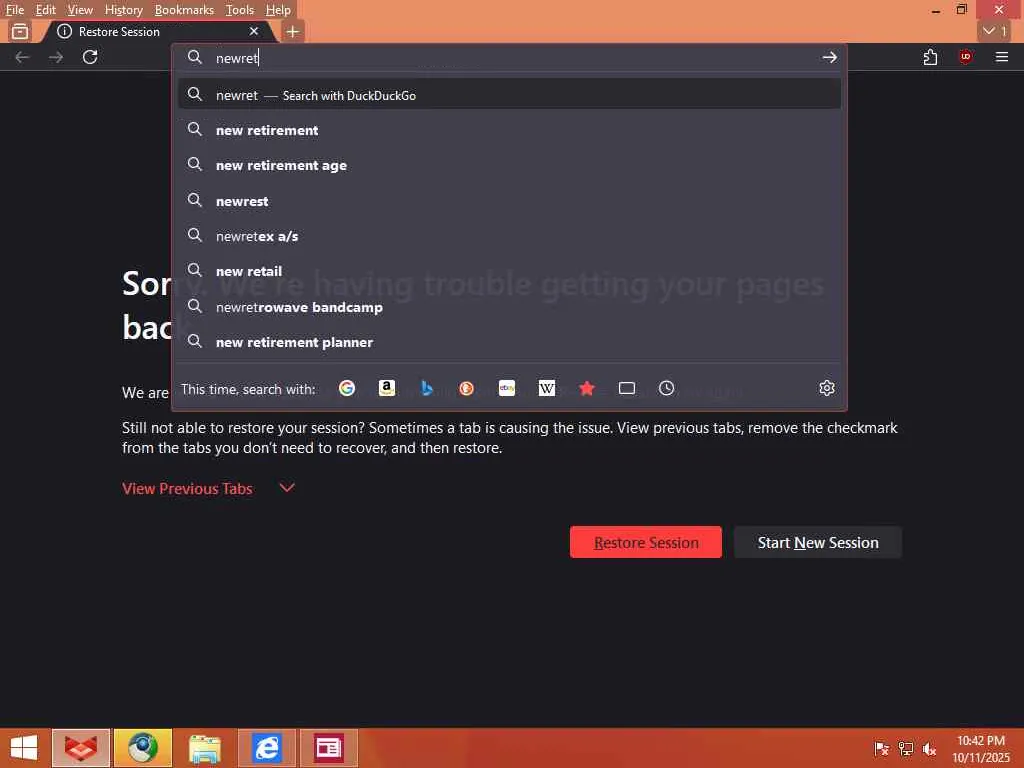Image resolution: width=1024 pixels, height=768 pixels.
Task: Open the Help menu
Action: [x=278, y=10]
